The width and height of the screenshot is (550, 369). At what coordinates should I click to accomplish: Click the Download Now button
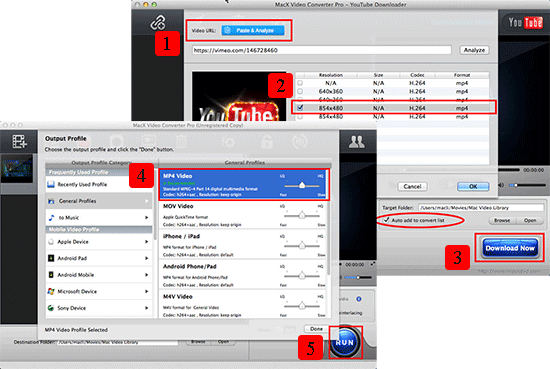pos(510,248)
